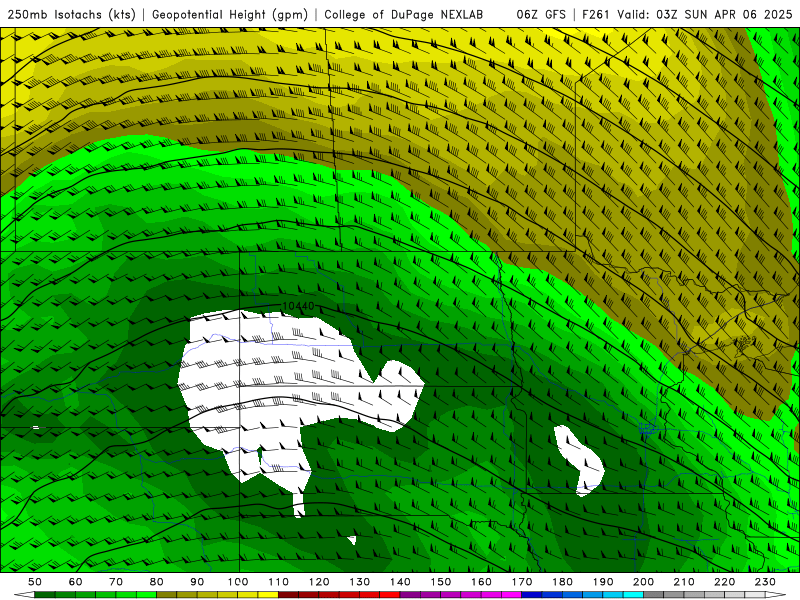Click the '140' value on the color scale
The height and width of the screenshot is (600, 800).
(x=401, y=582)
